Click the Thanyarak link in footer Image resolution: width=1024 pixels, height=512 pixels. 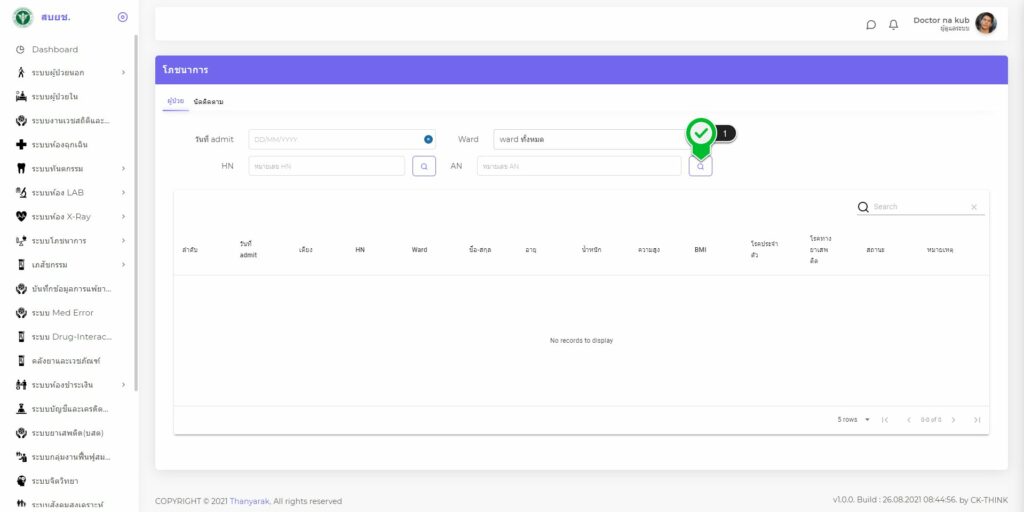pos(249,501)
